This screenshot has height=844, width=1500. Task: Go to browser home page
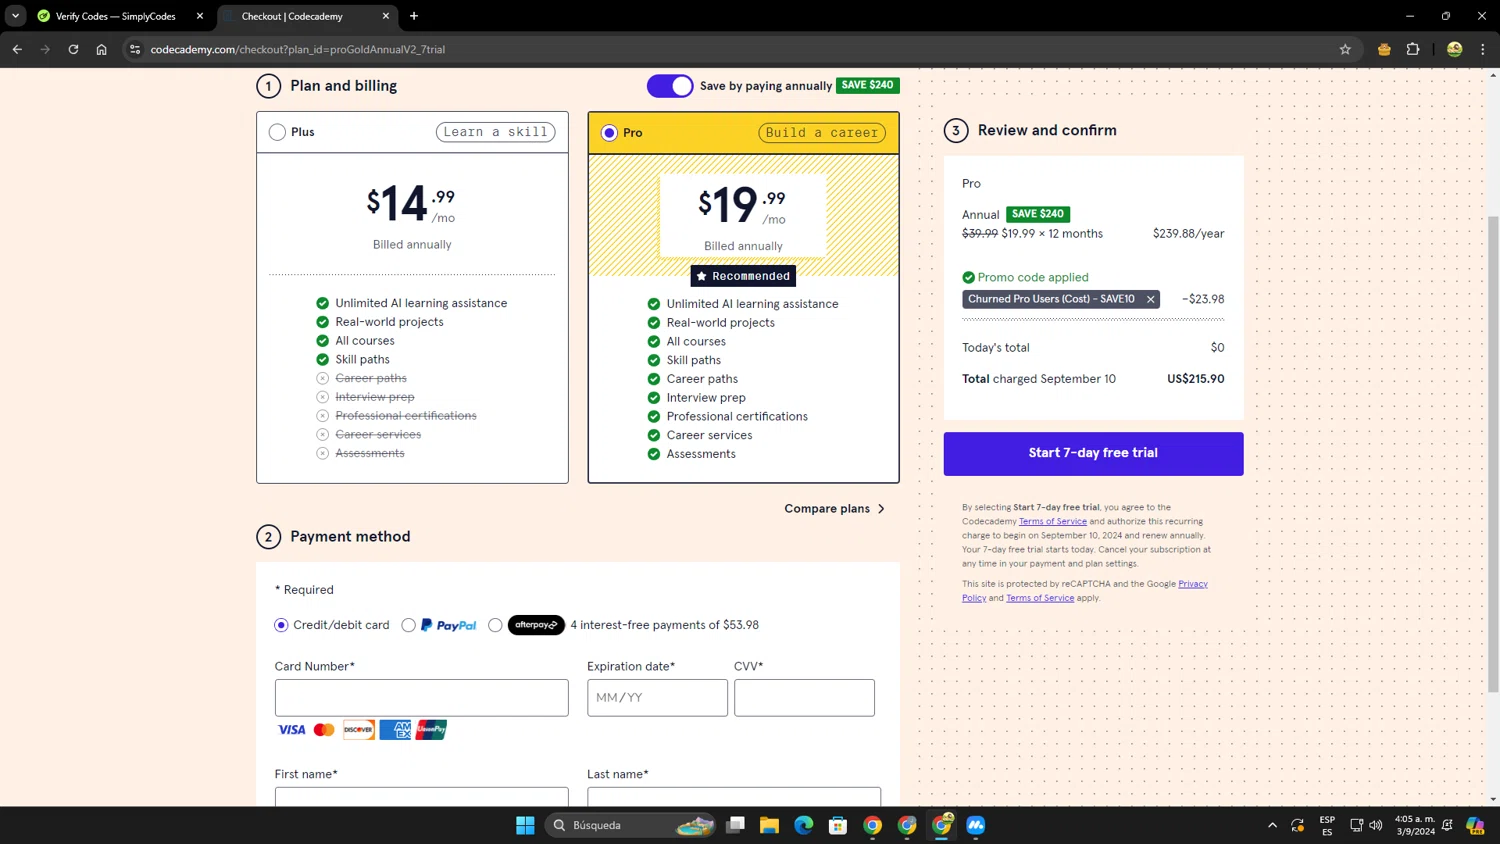point(101,49)
